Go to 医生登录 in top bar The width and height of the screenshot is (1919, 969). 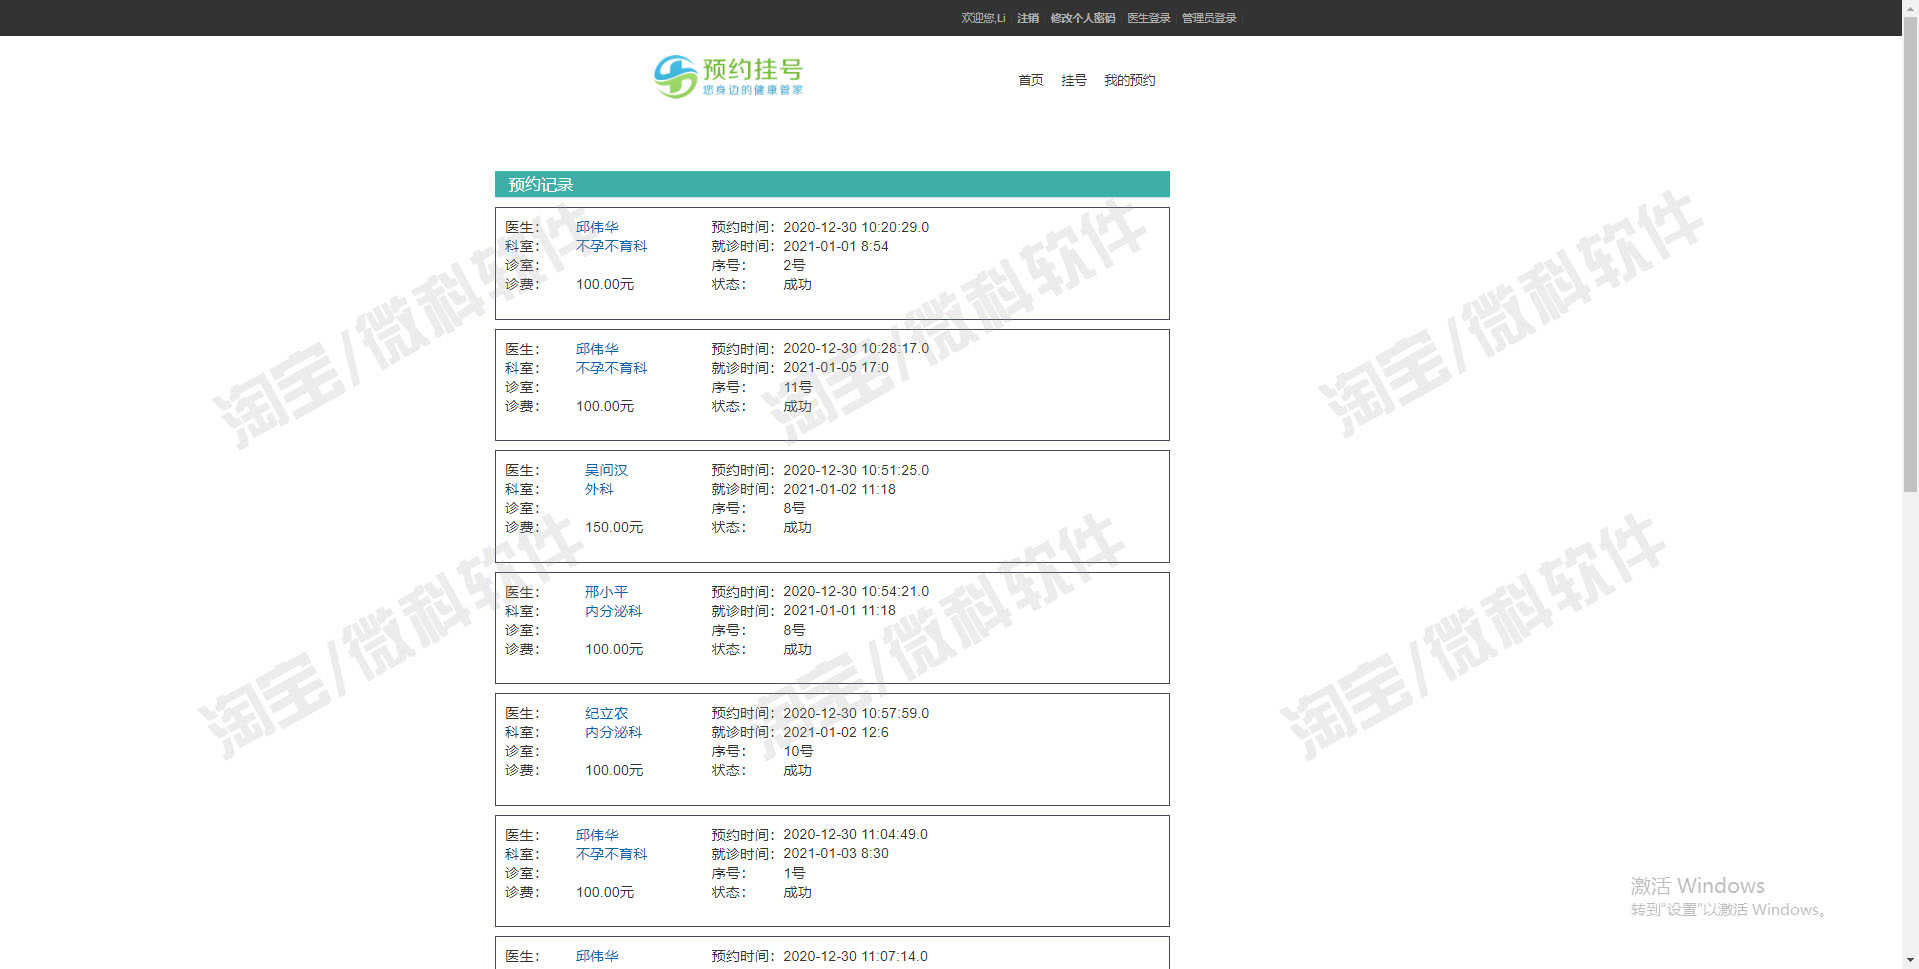tap(1149, 18)
